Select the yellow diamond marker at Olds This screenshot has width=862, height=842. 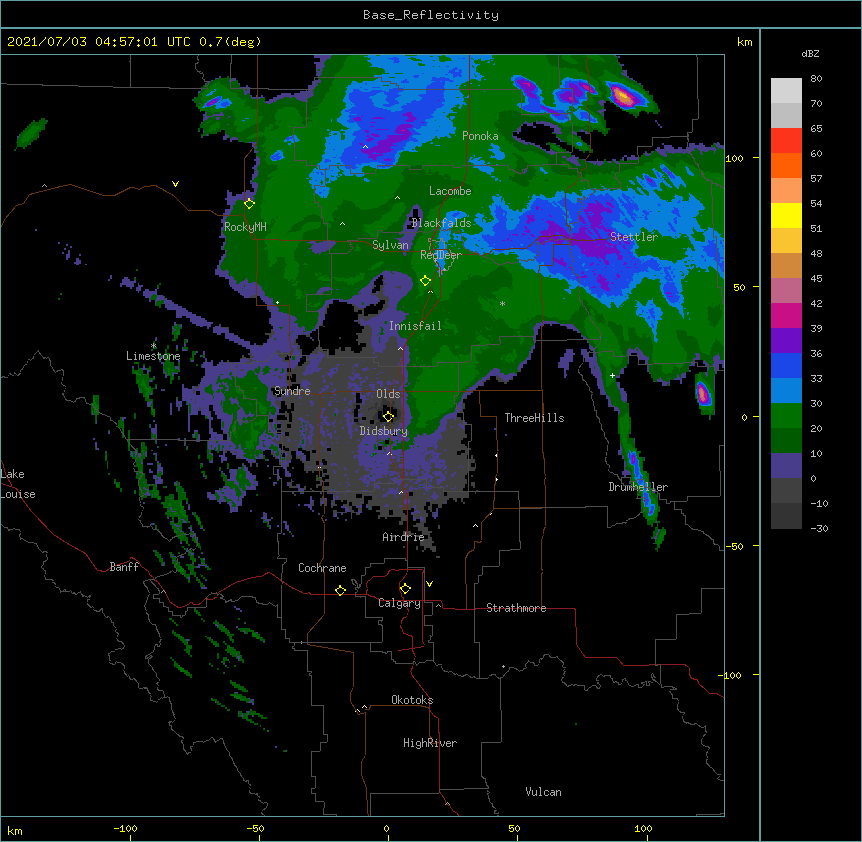[388, 416]
